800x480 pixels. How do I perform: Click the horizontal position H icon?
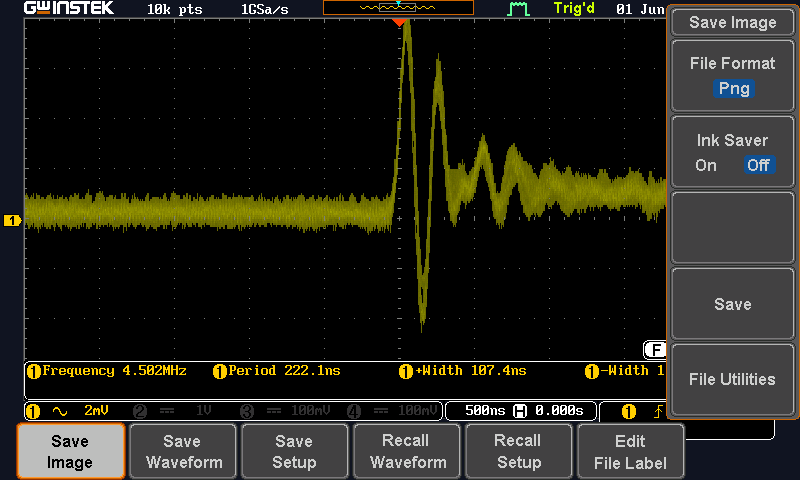pos(520,411)
